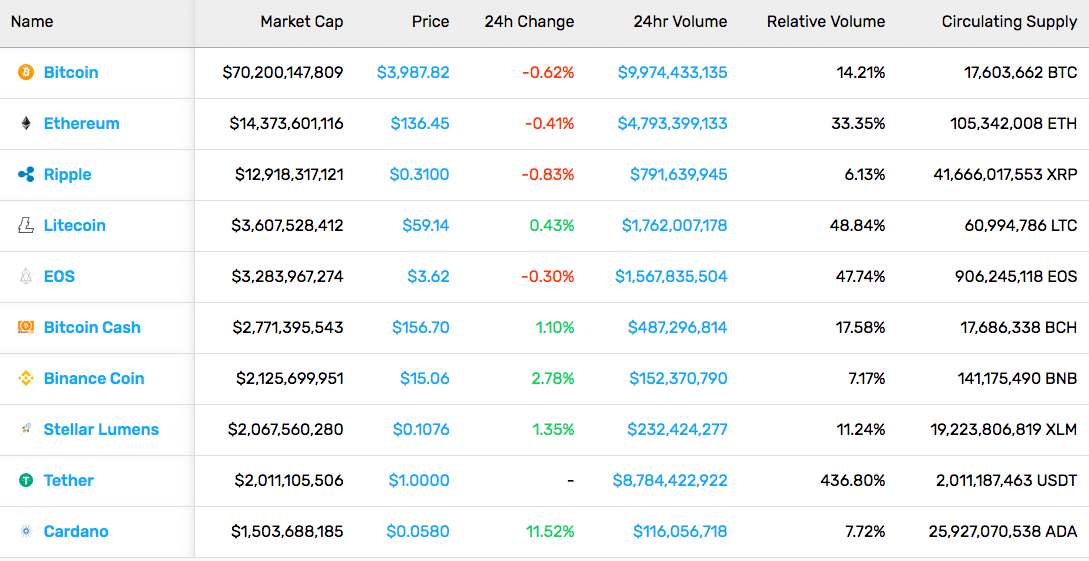Sort by Circulating Supply column header

pos(1009,22)
